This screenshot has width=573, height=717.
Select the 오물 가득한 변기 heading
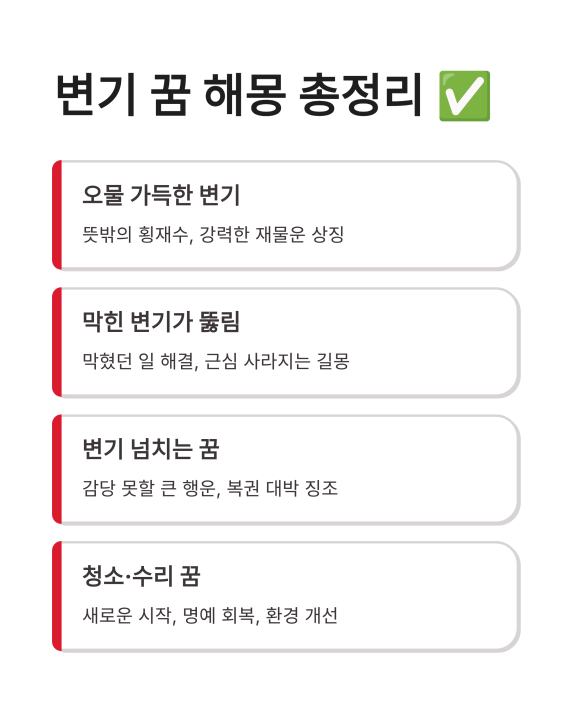pyautogui.click(x=161, y=195)
